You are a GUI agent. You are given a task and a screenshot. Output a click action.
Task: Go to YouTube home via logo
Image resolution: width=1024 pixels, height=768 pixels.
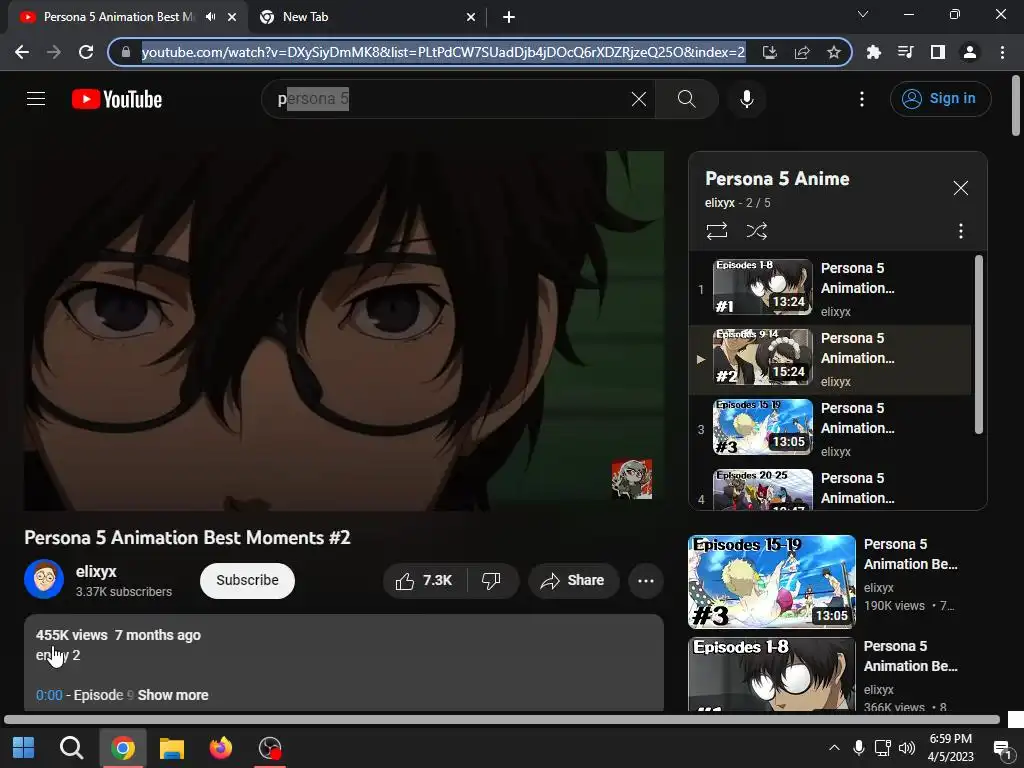coord(117,99)
